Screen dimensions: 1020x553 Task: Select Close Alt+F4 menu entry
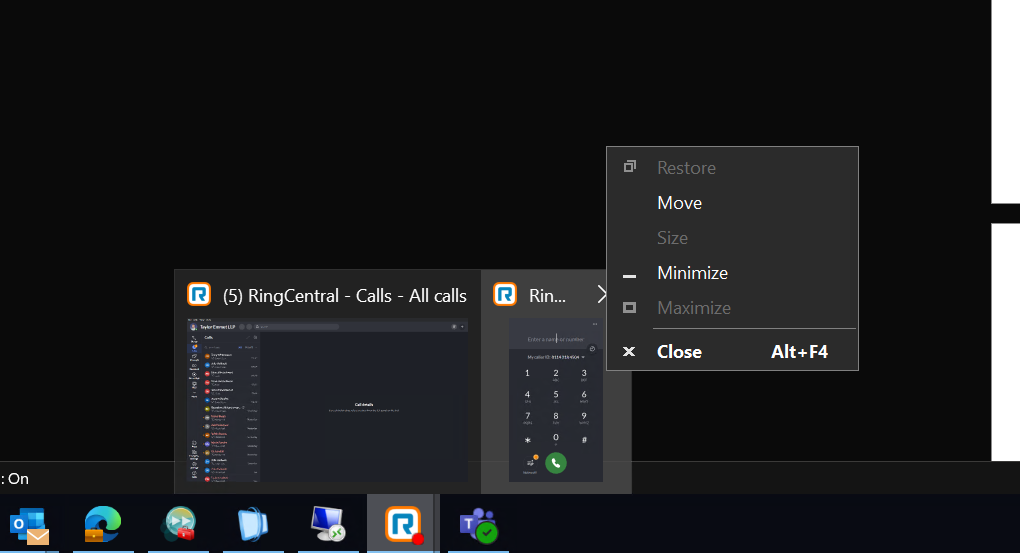coord(732,352)
